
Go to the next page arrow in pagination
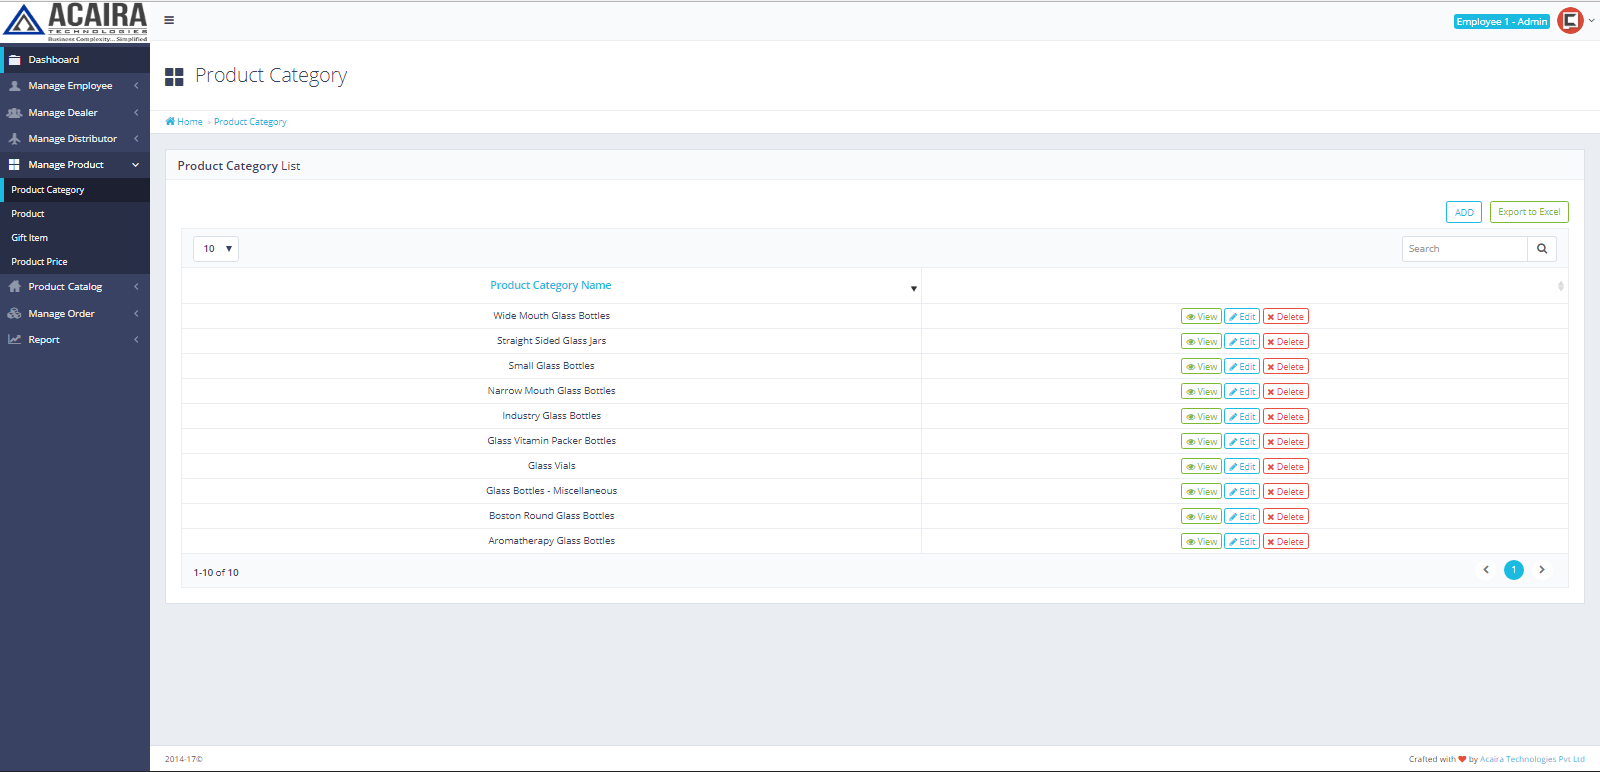pos(1542,570)
